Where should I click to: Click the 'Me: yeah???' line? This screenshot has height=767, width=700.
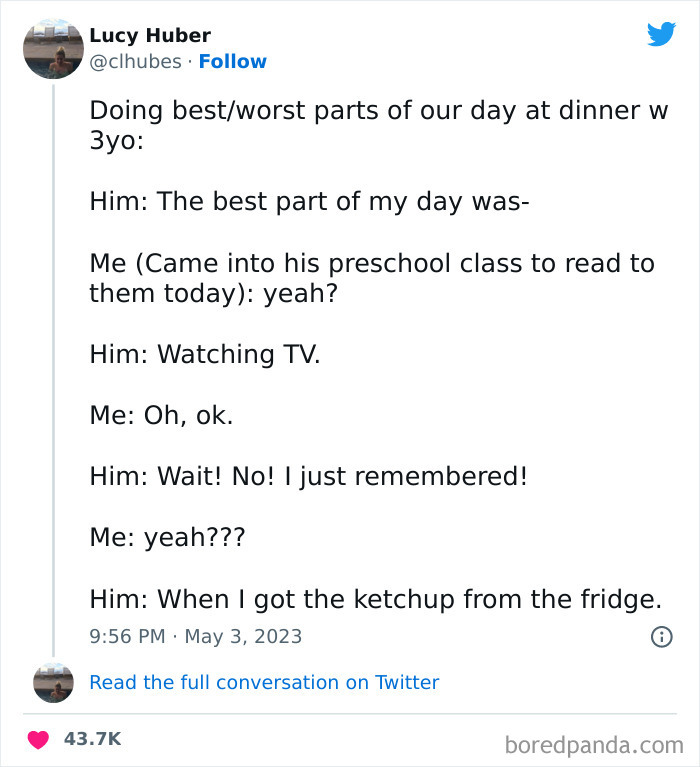coord(167,537)
